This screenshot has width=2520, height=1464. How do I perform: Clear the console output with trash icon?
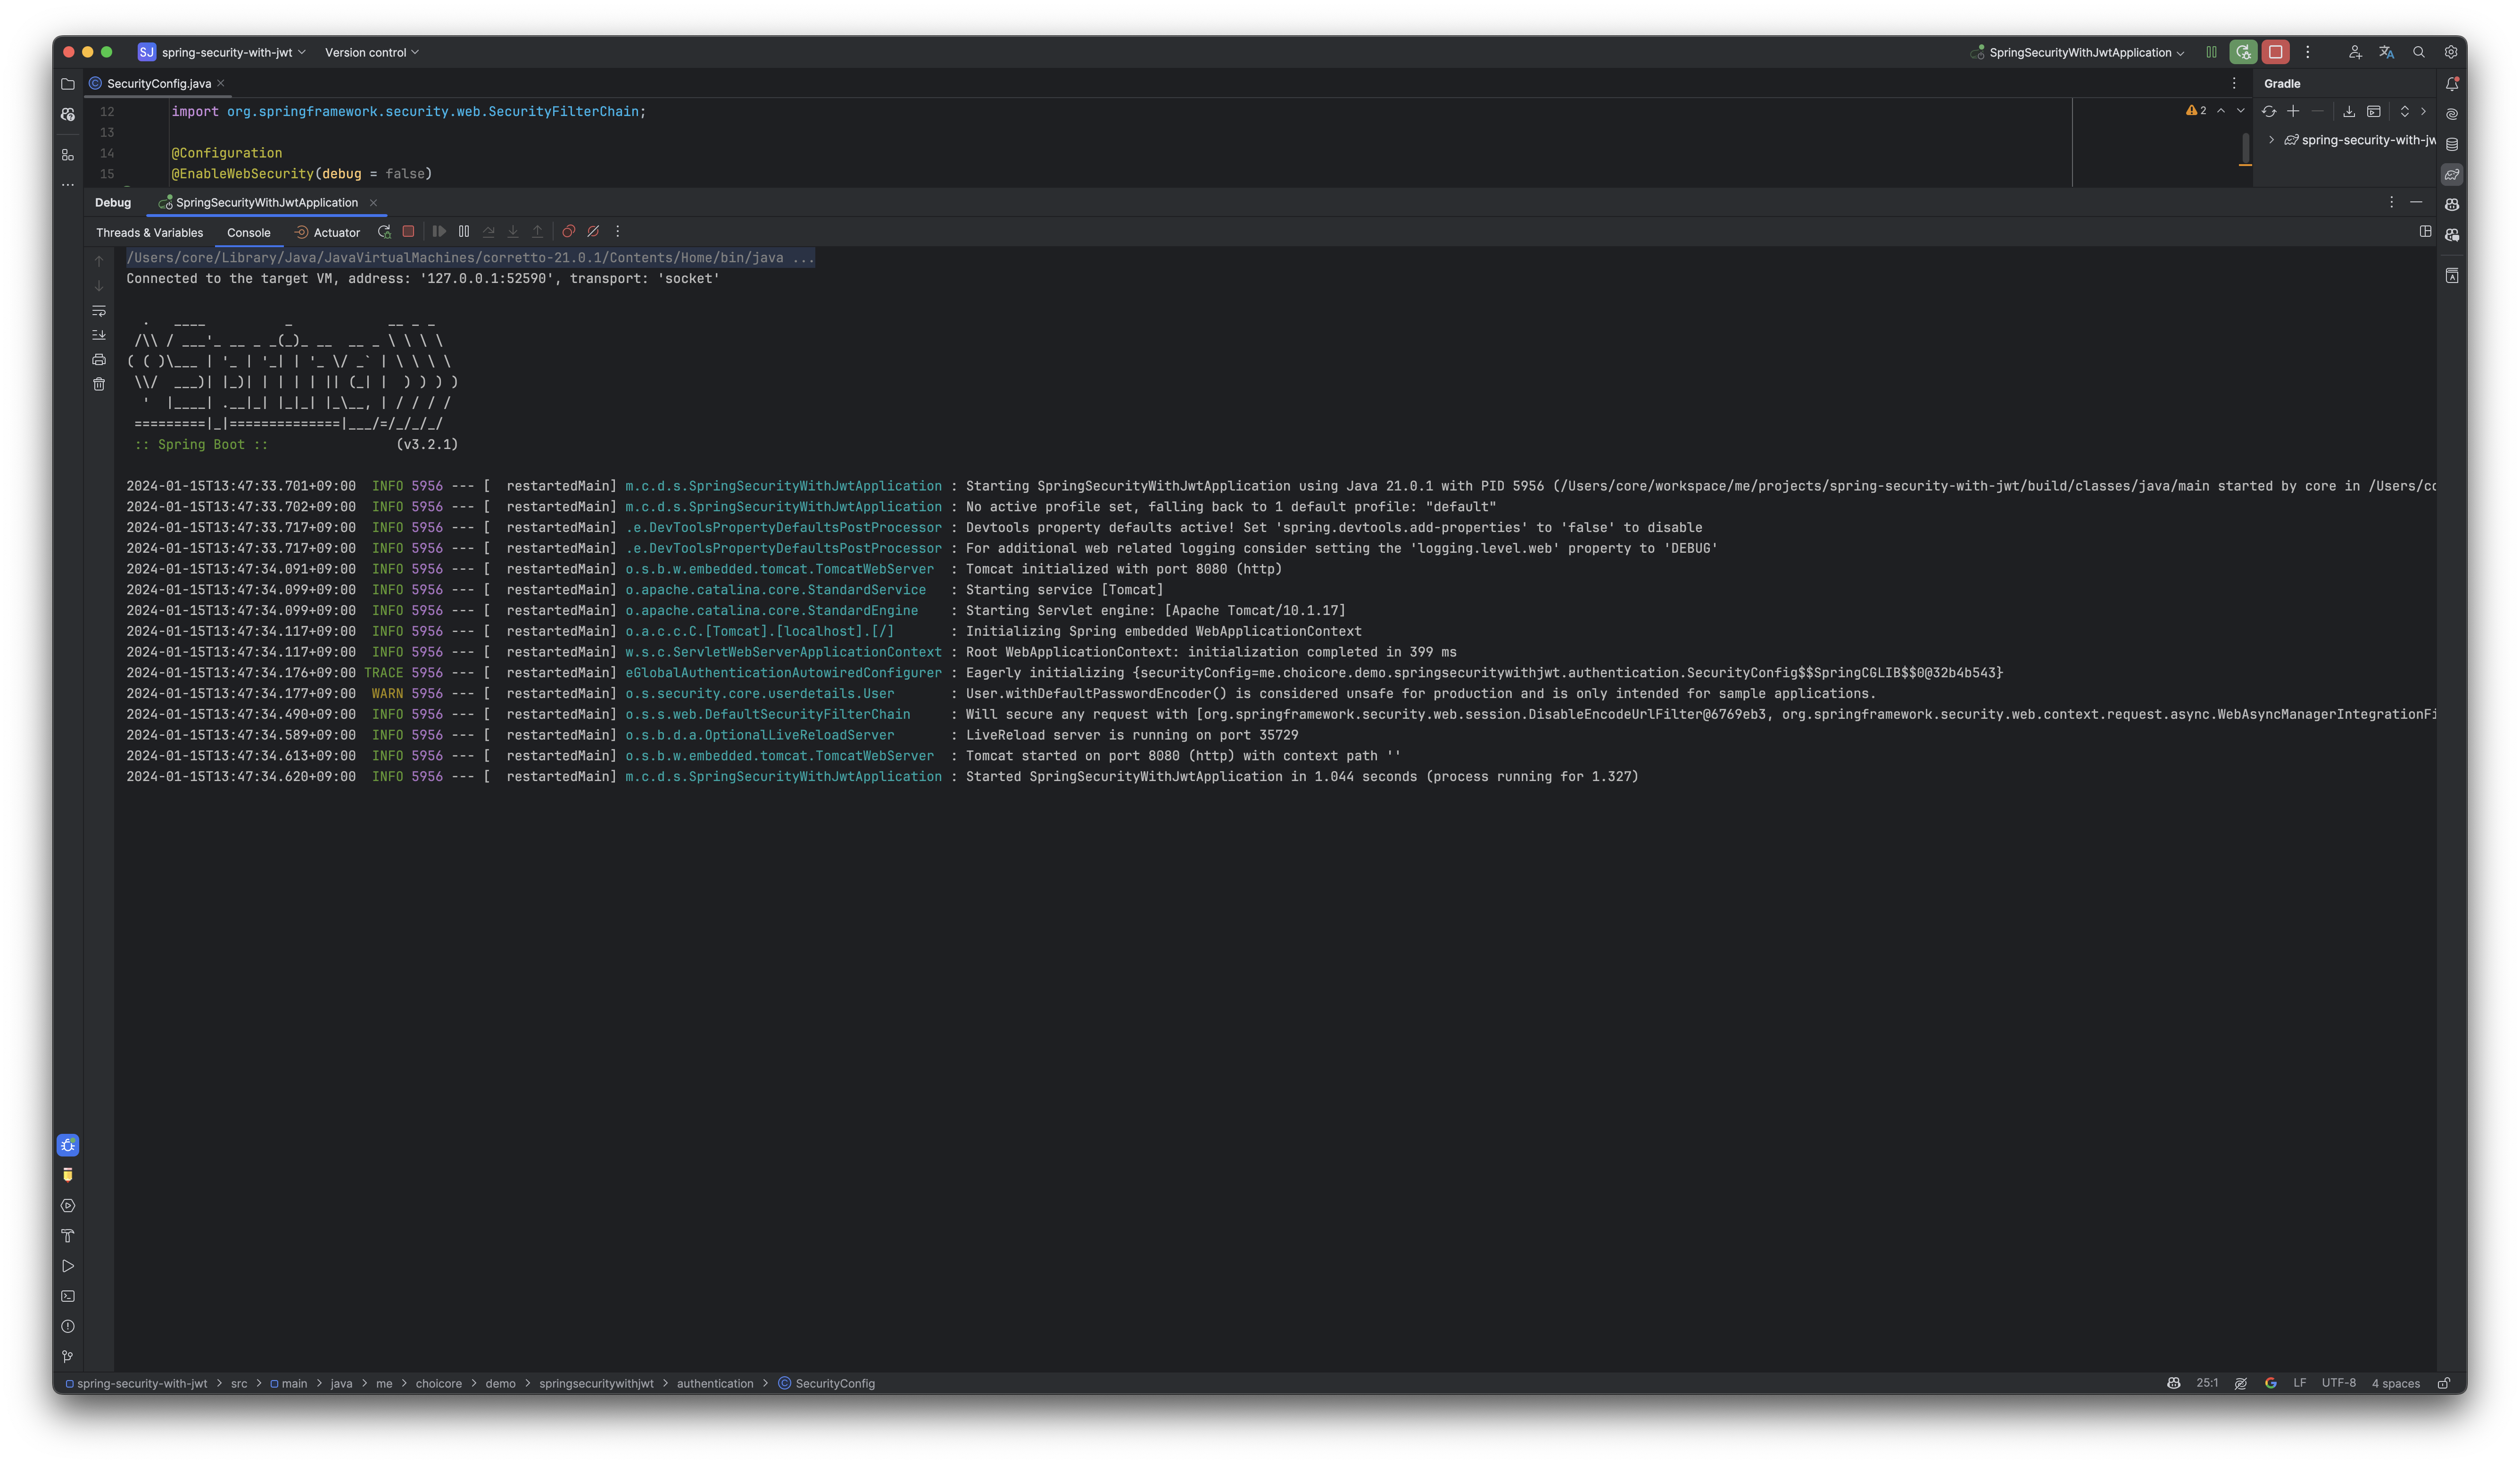tap(99, 383)
